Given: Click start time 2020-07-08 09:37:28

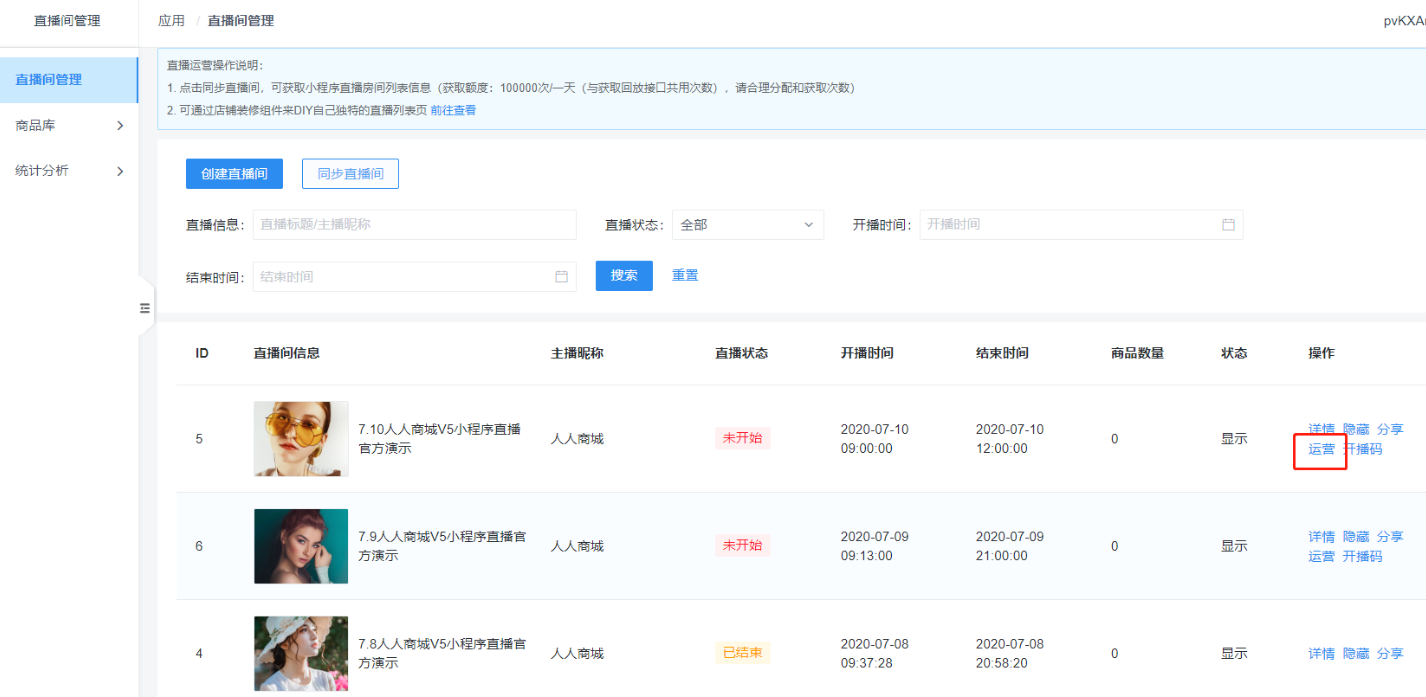Looking at the screenshot, I should [x=875, y=653].
